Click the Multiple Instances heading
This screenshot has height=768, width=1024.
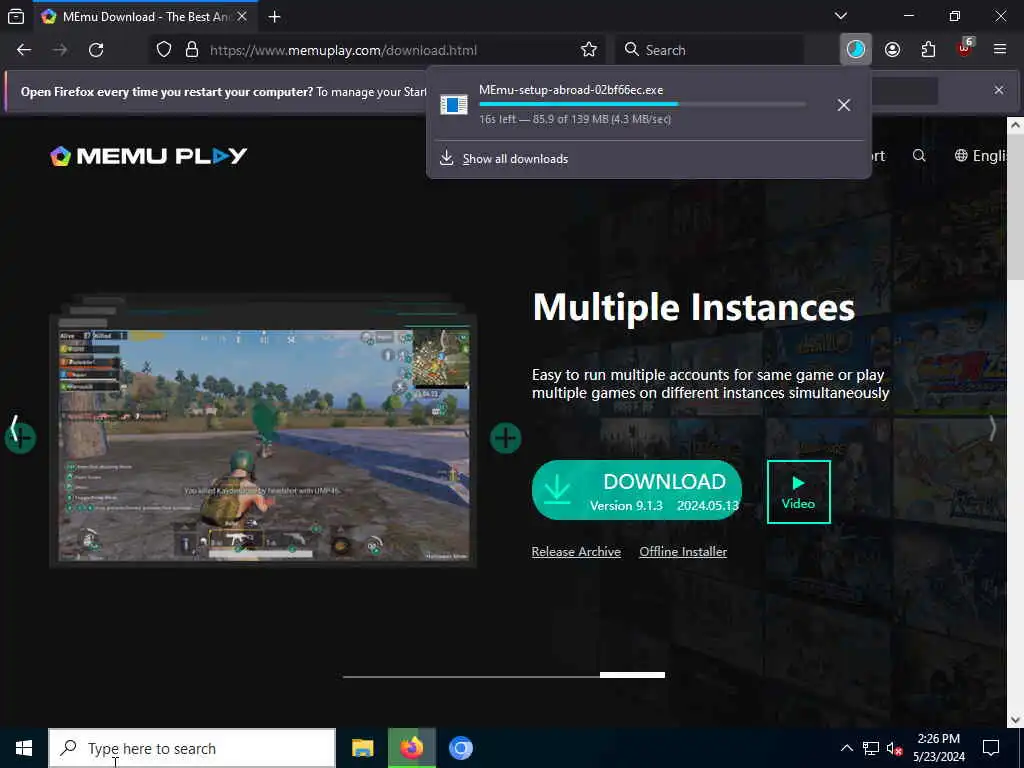(694, 308)
